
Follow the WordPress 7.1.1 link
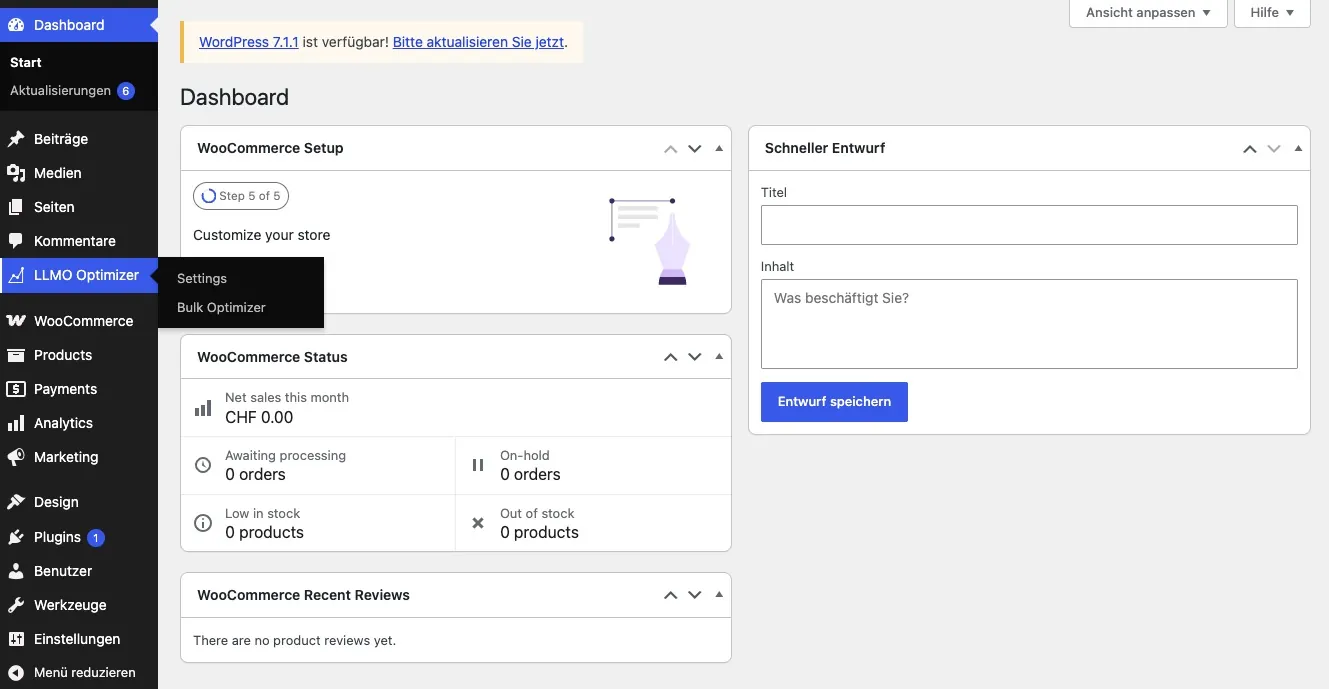click(x=249, y=43)
